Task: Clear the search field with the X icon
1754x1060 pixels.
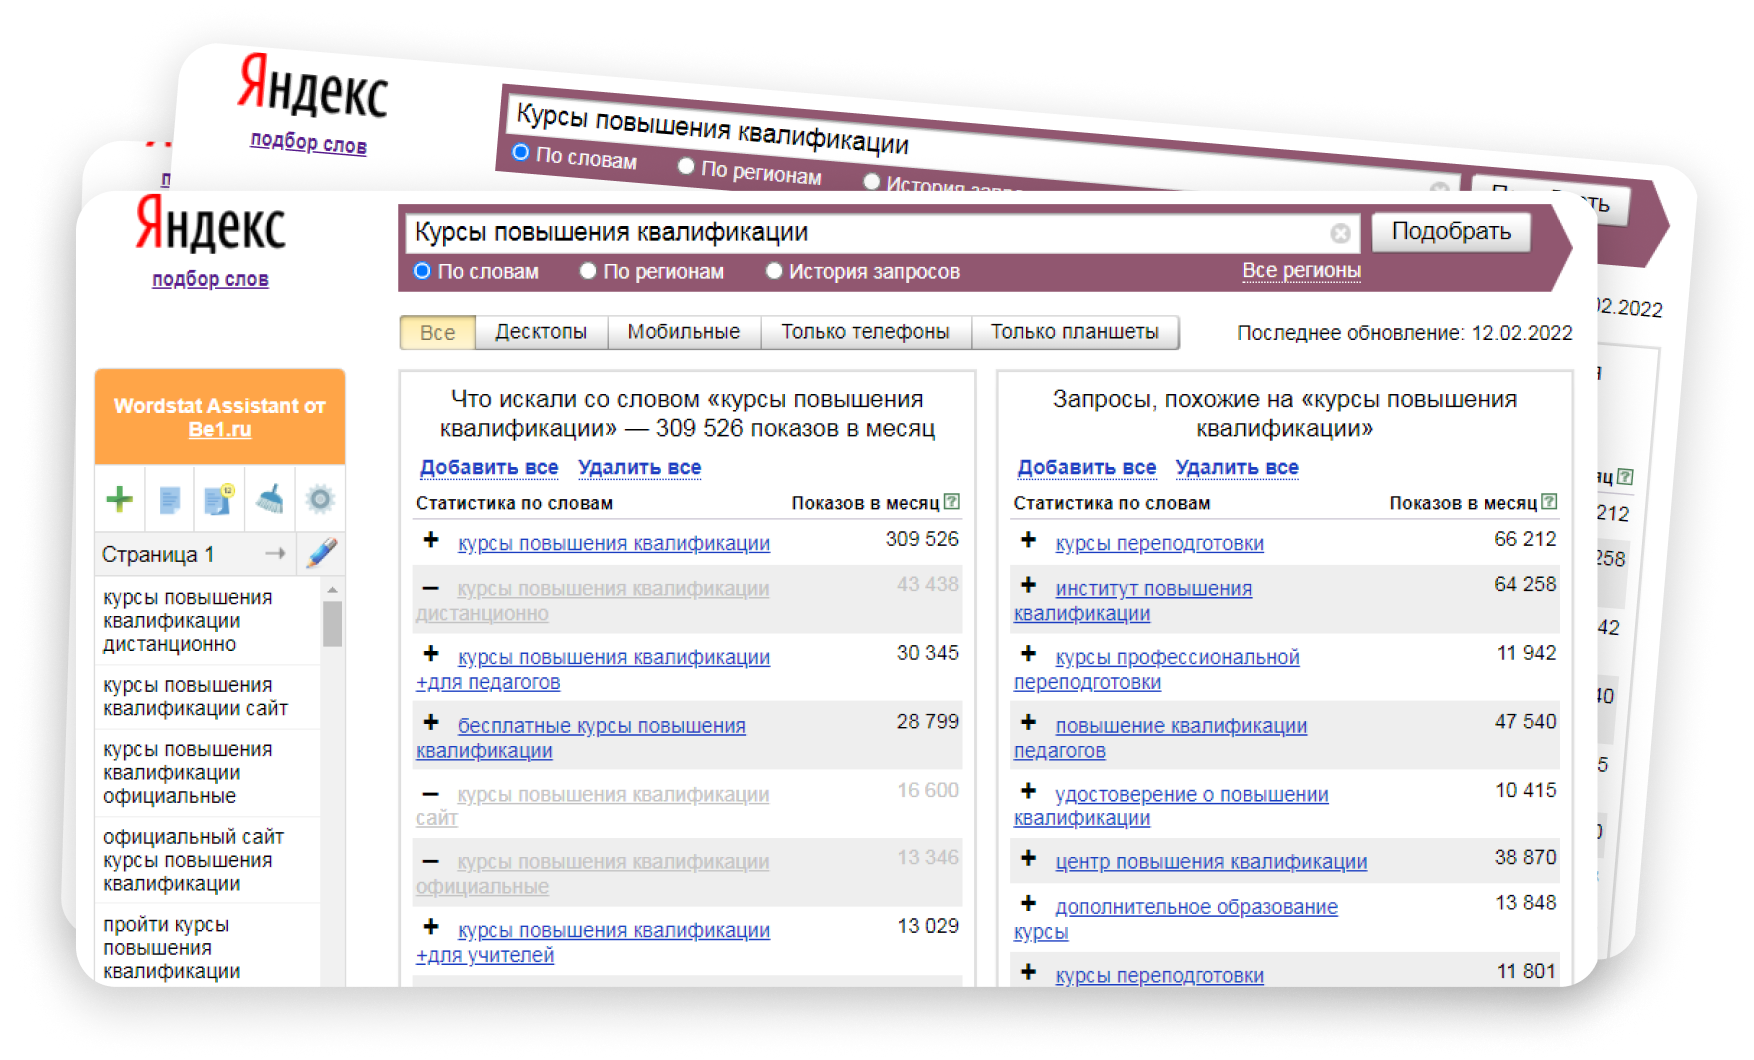Action: (x=1340, y=233)
